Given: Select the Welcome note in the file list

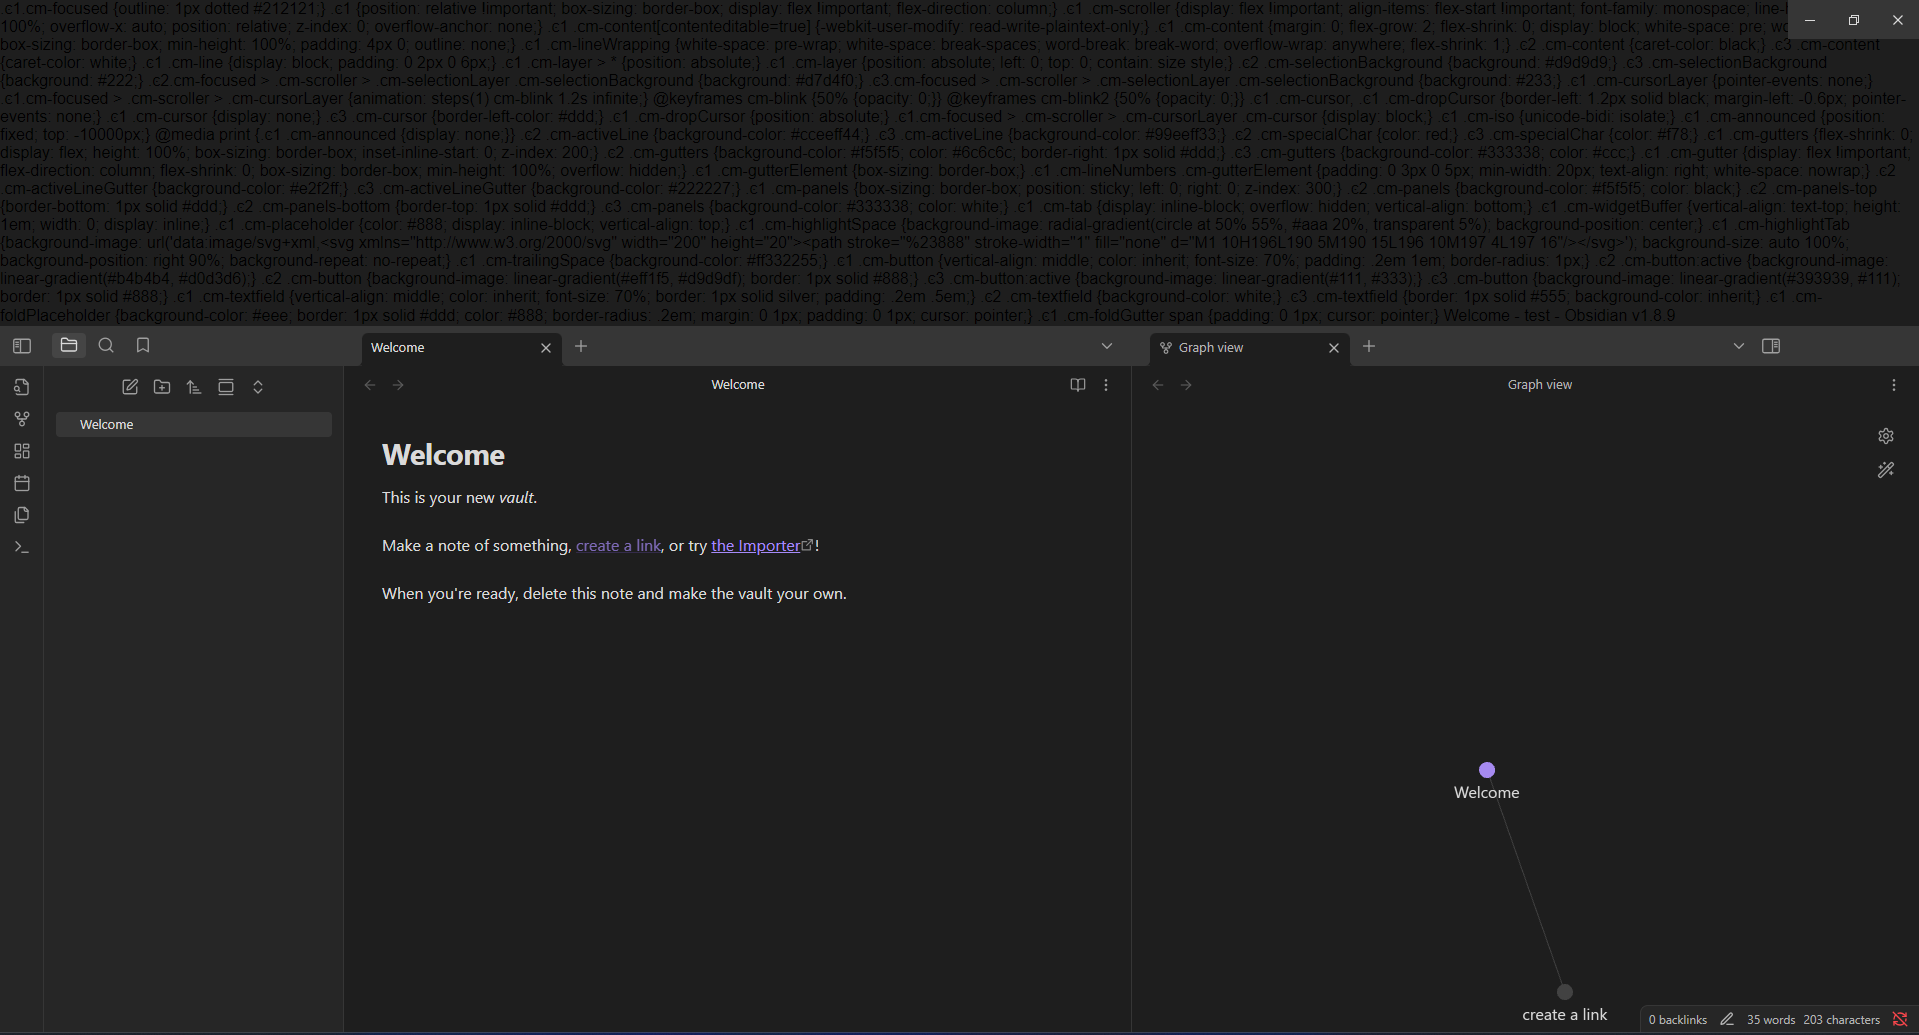Looking at the screenshot, I should click(194, 424).
